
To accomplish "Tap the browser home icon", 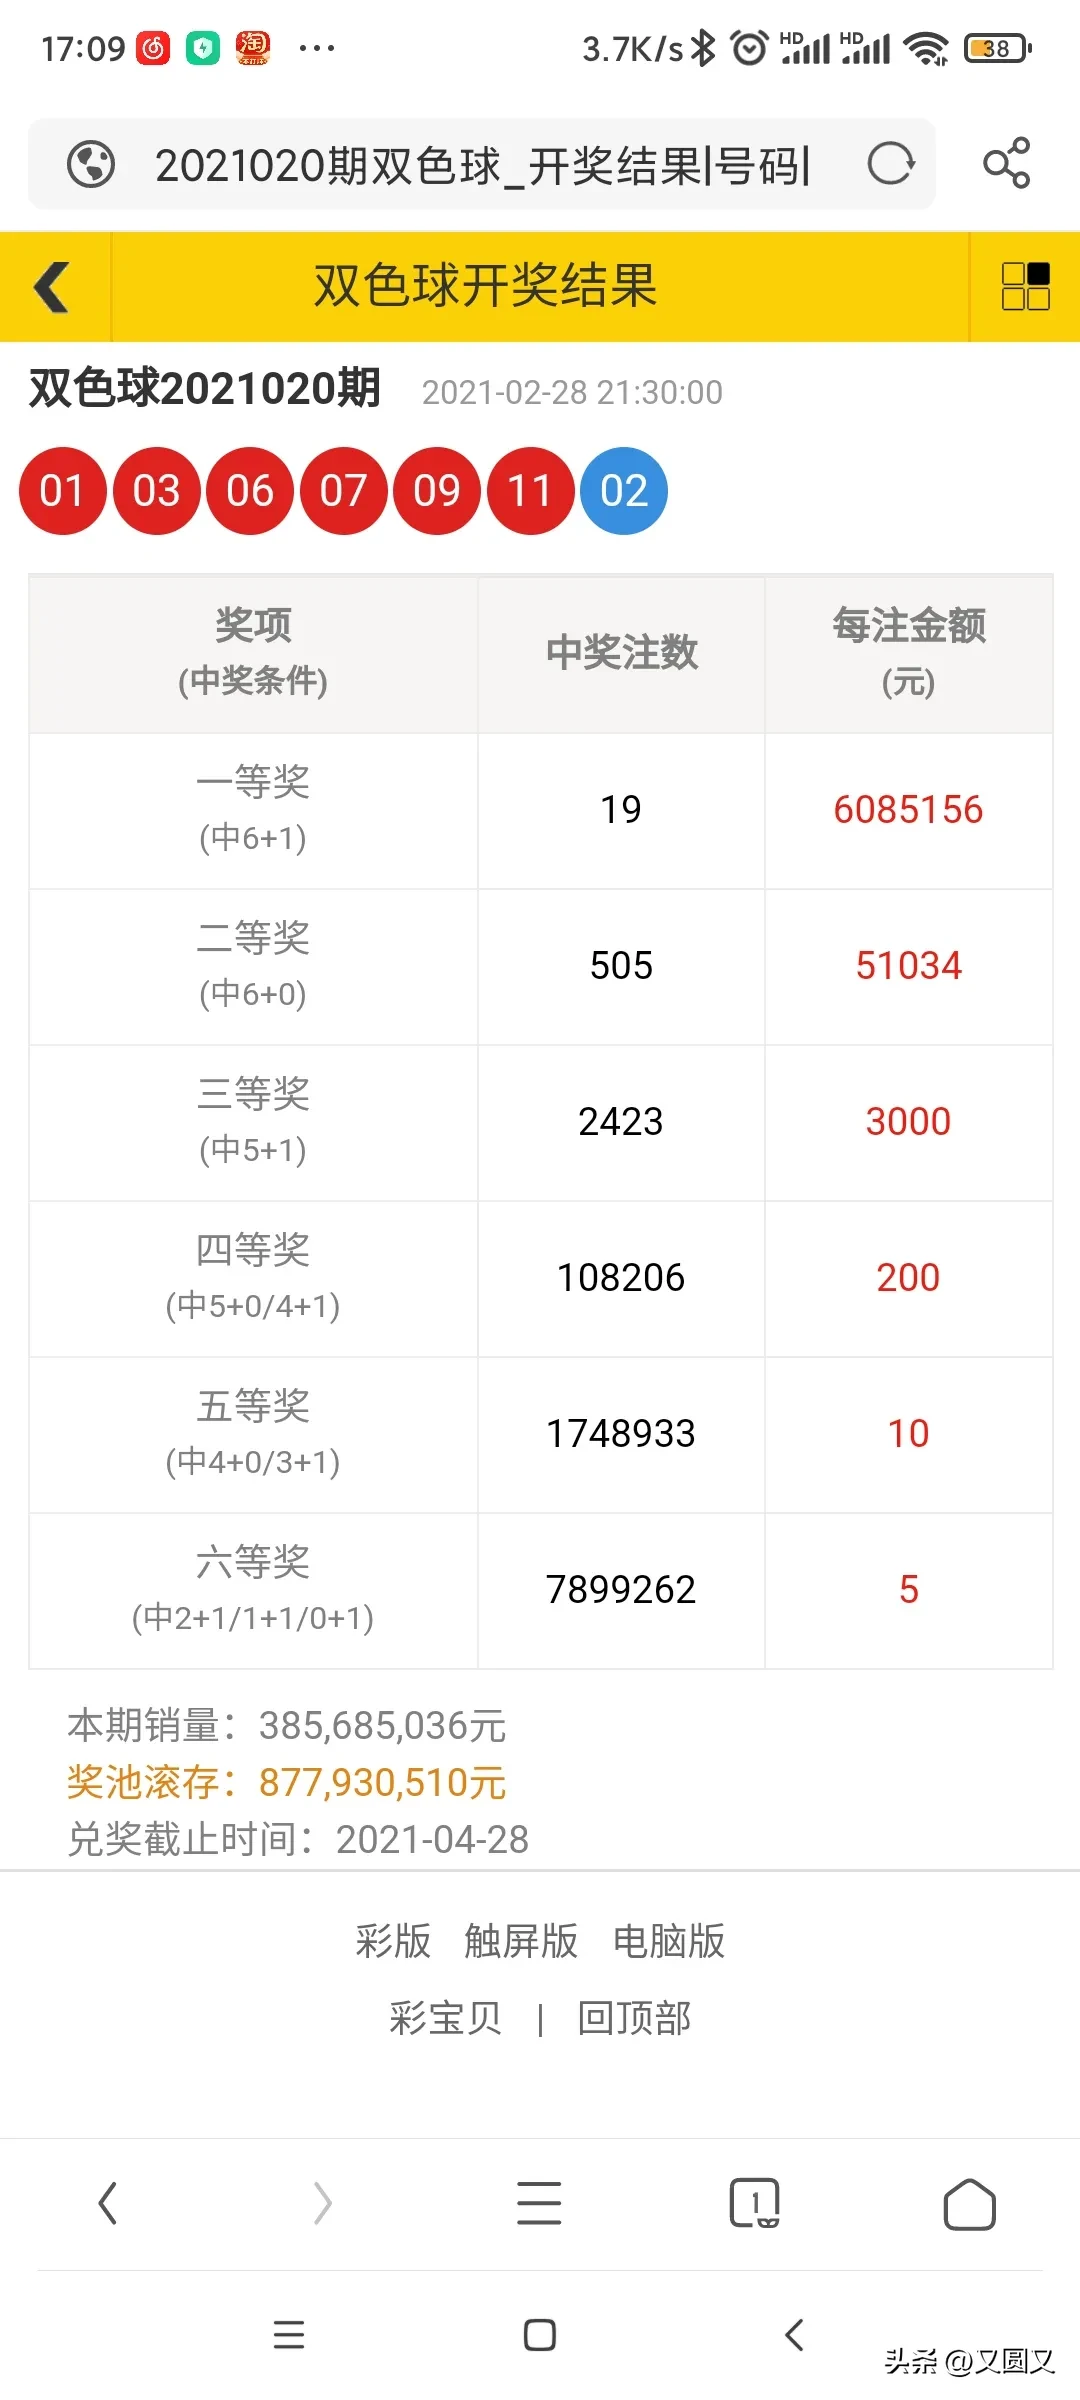I will pos(969,2204).
